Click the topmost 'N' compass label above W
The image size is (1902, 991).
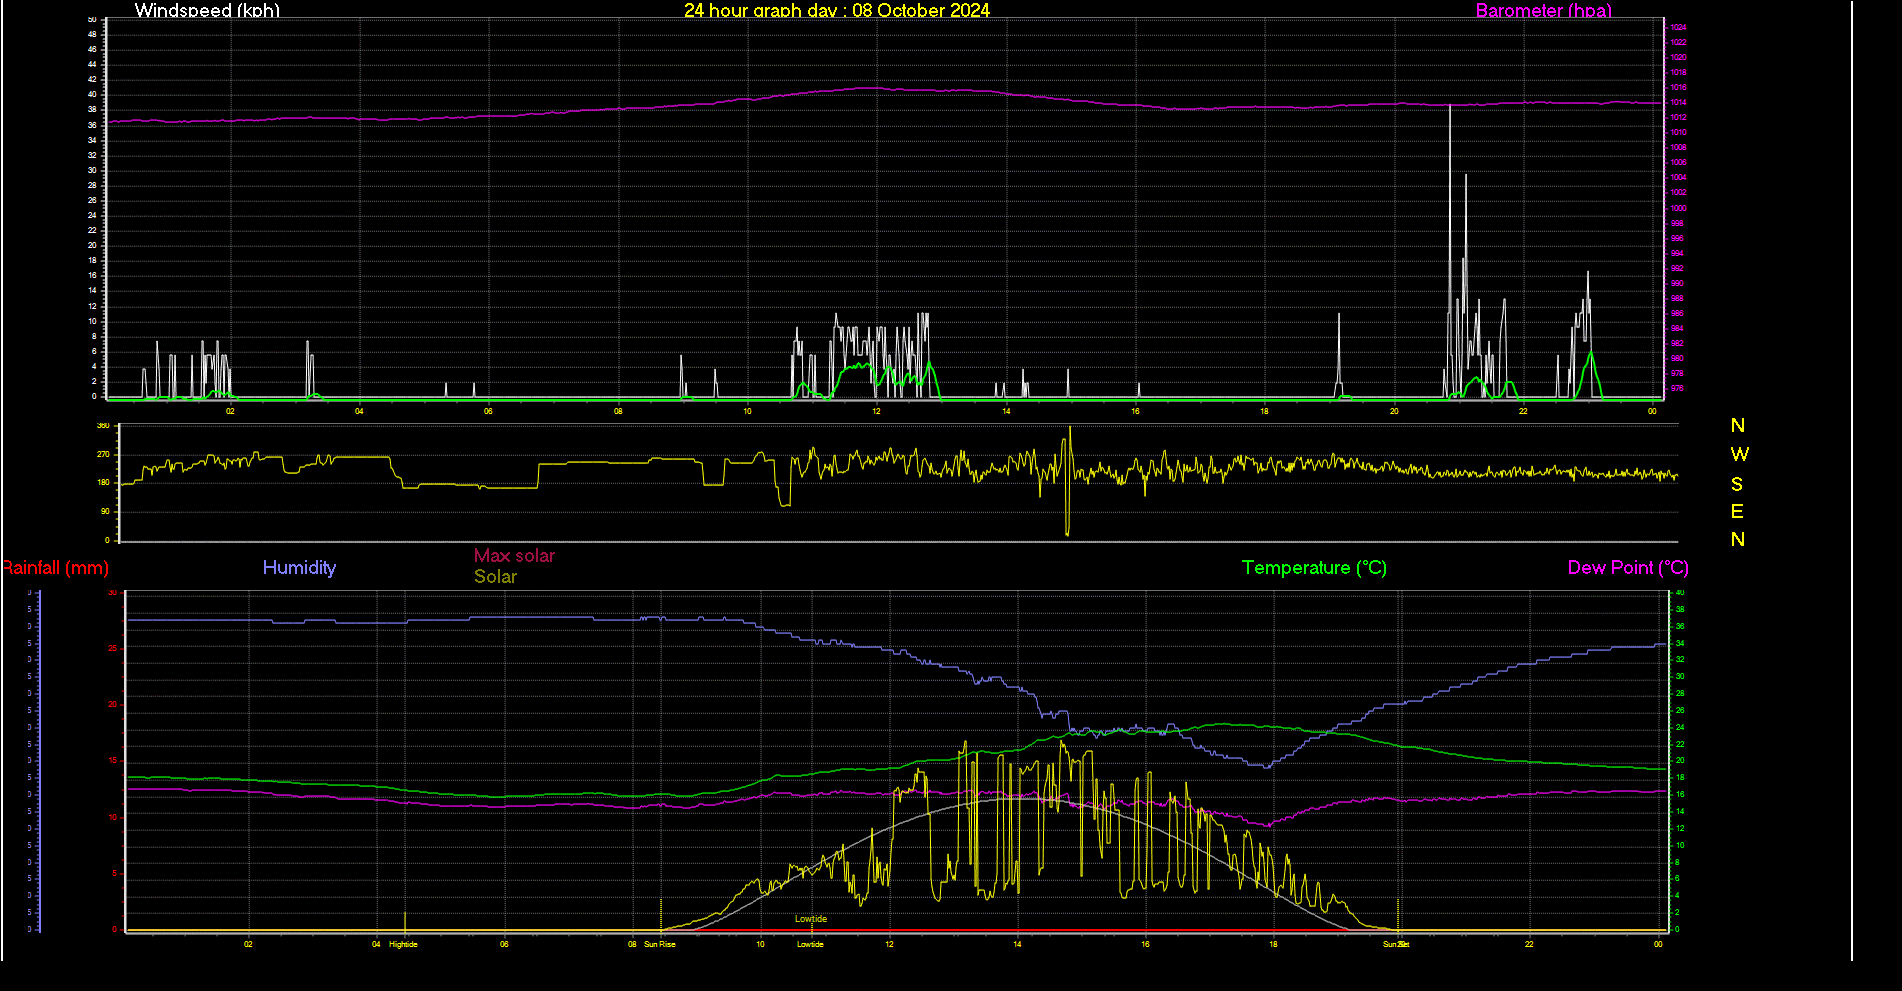(1738, 425)
